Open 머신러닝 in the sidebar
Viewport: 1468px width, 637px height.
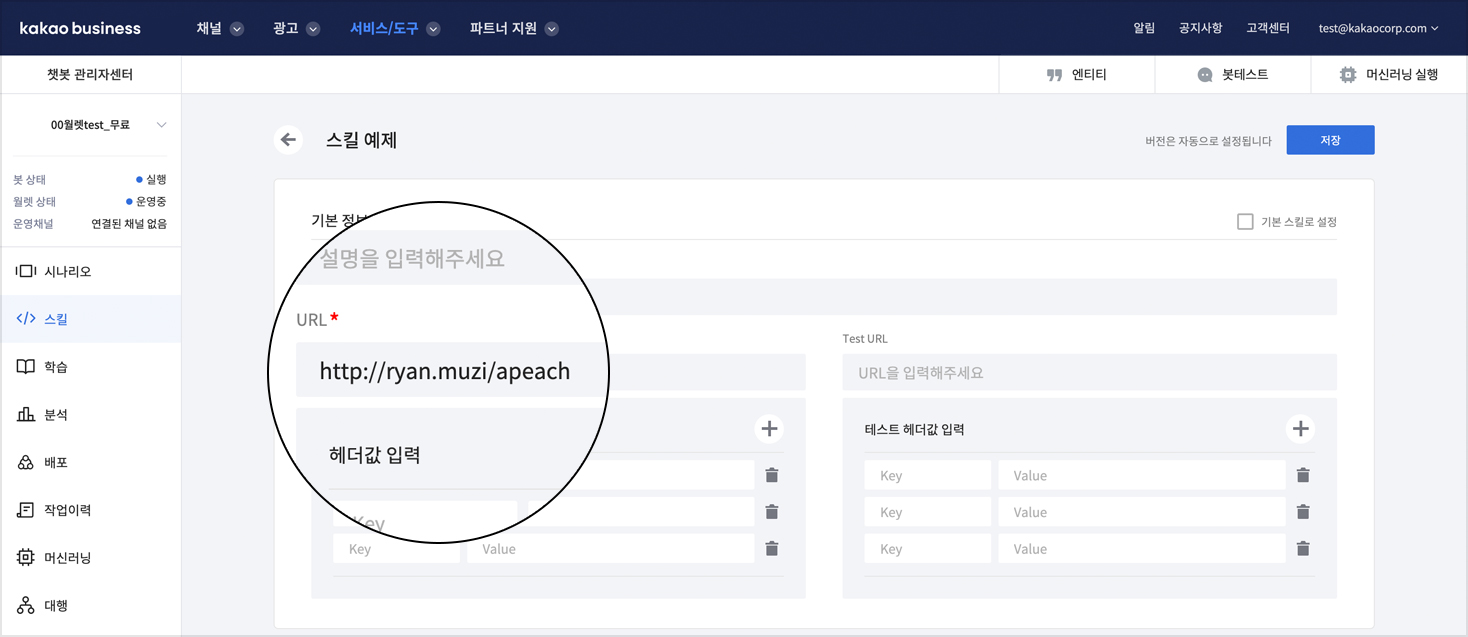pos(67,558)
